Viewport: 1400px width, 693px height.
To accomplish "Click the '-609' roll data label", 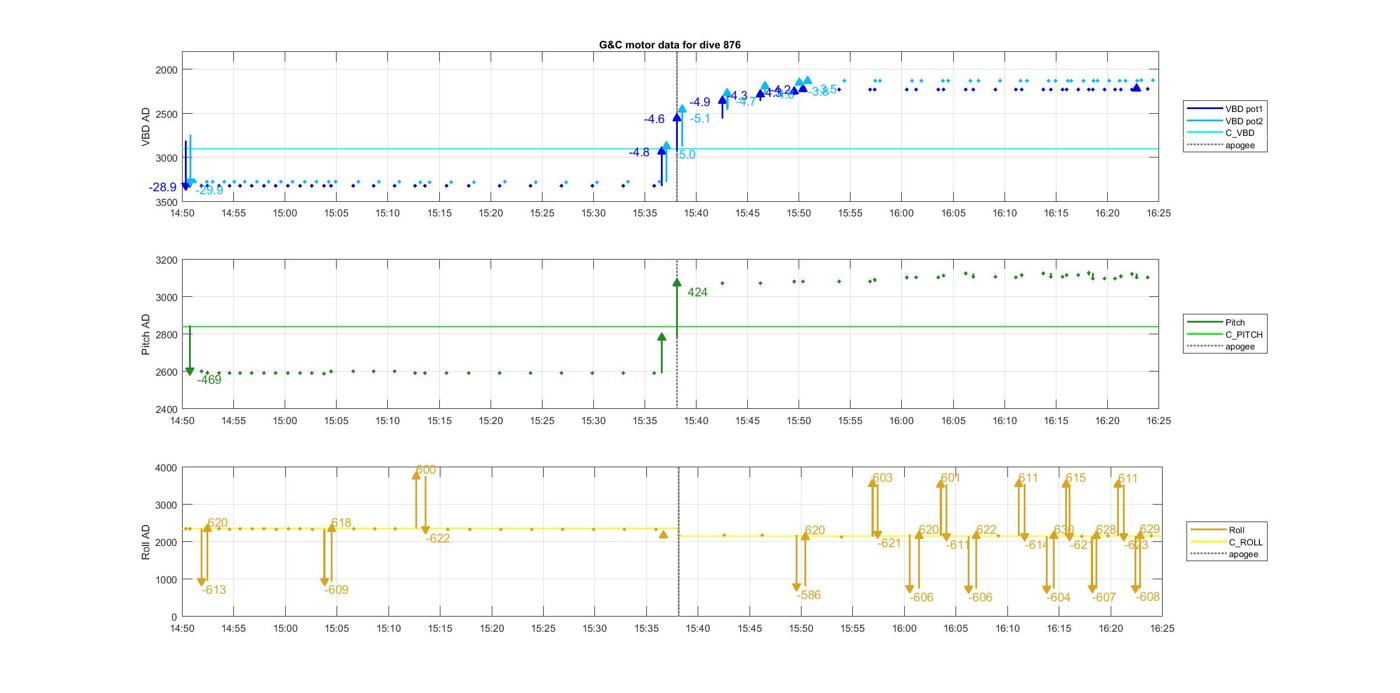I will (x=336, y=590).
